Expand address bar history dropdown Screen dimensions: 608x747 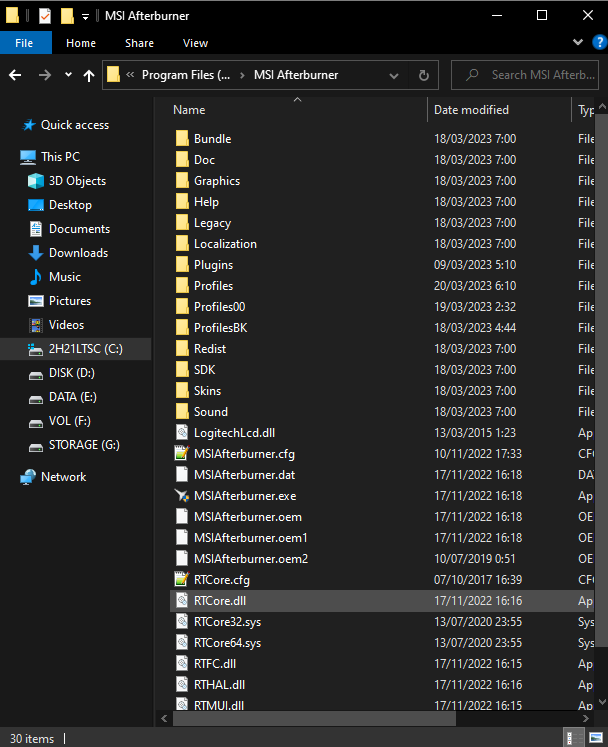394,75
